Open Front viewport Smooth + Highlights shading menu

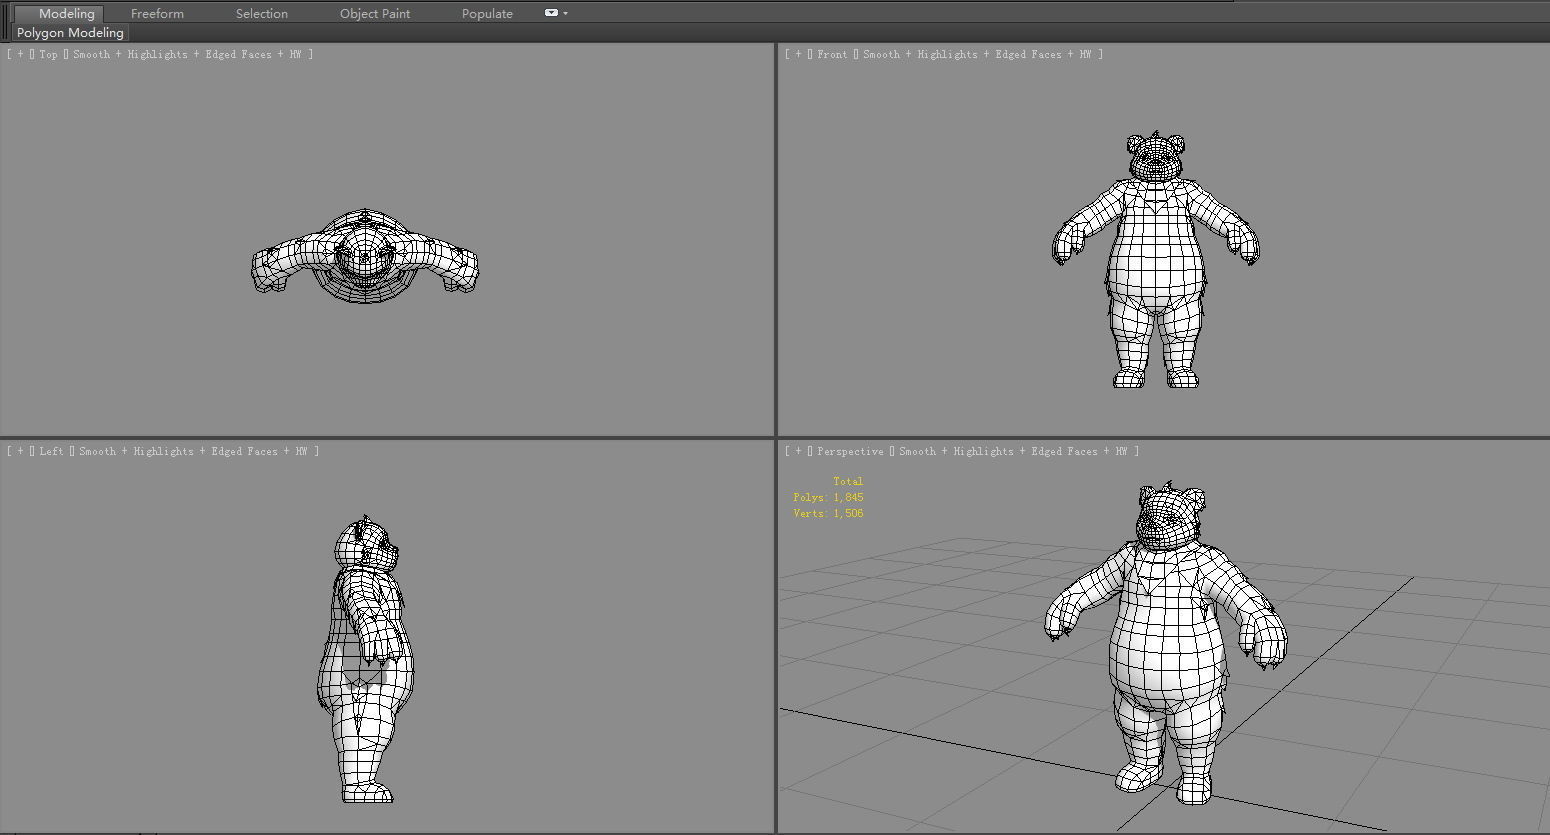(977, 55)
